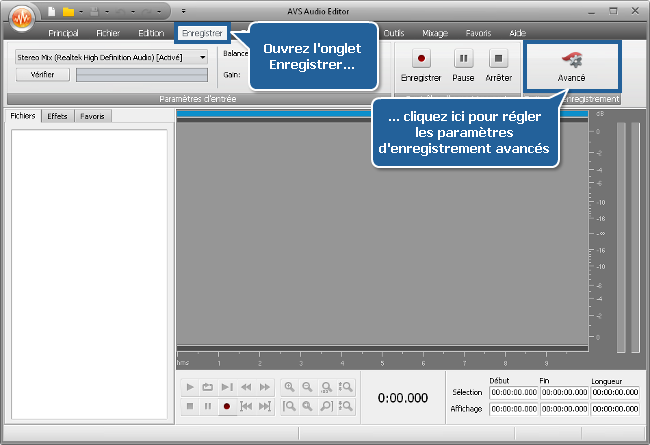Open the Avancé recording settings
This screenshot has width=650, height=445.
[x=571, y=66]
